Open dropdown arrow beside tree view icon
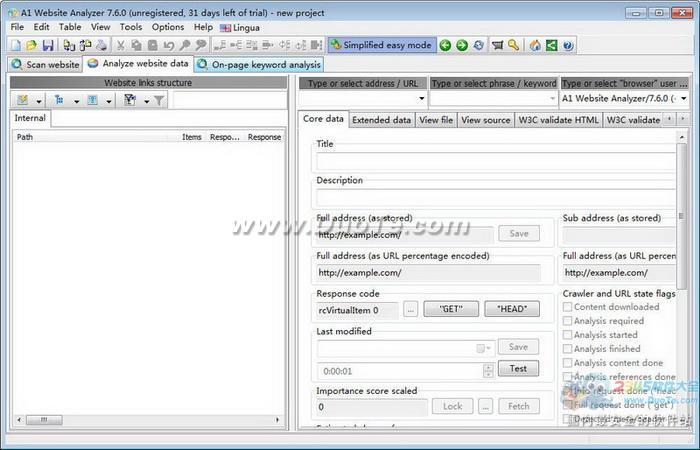 [76, 101]
